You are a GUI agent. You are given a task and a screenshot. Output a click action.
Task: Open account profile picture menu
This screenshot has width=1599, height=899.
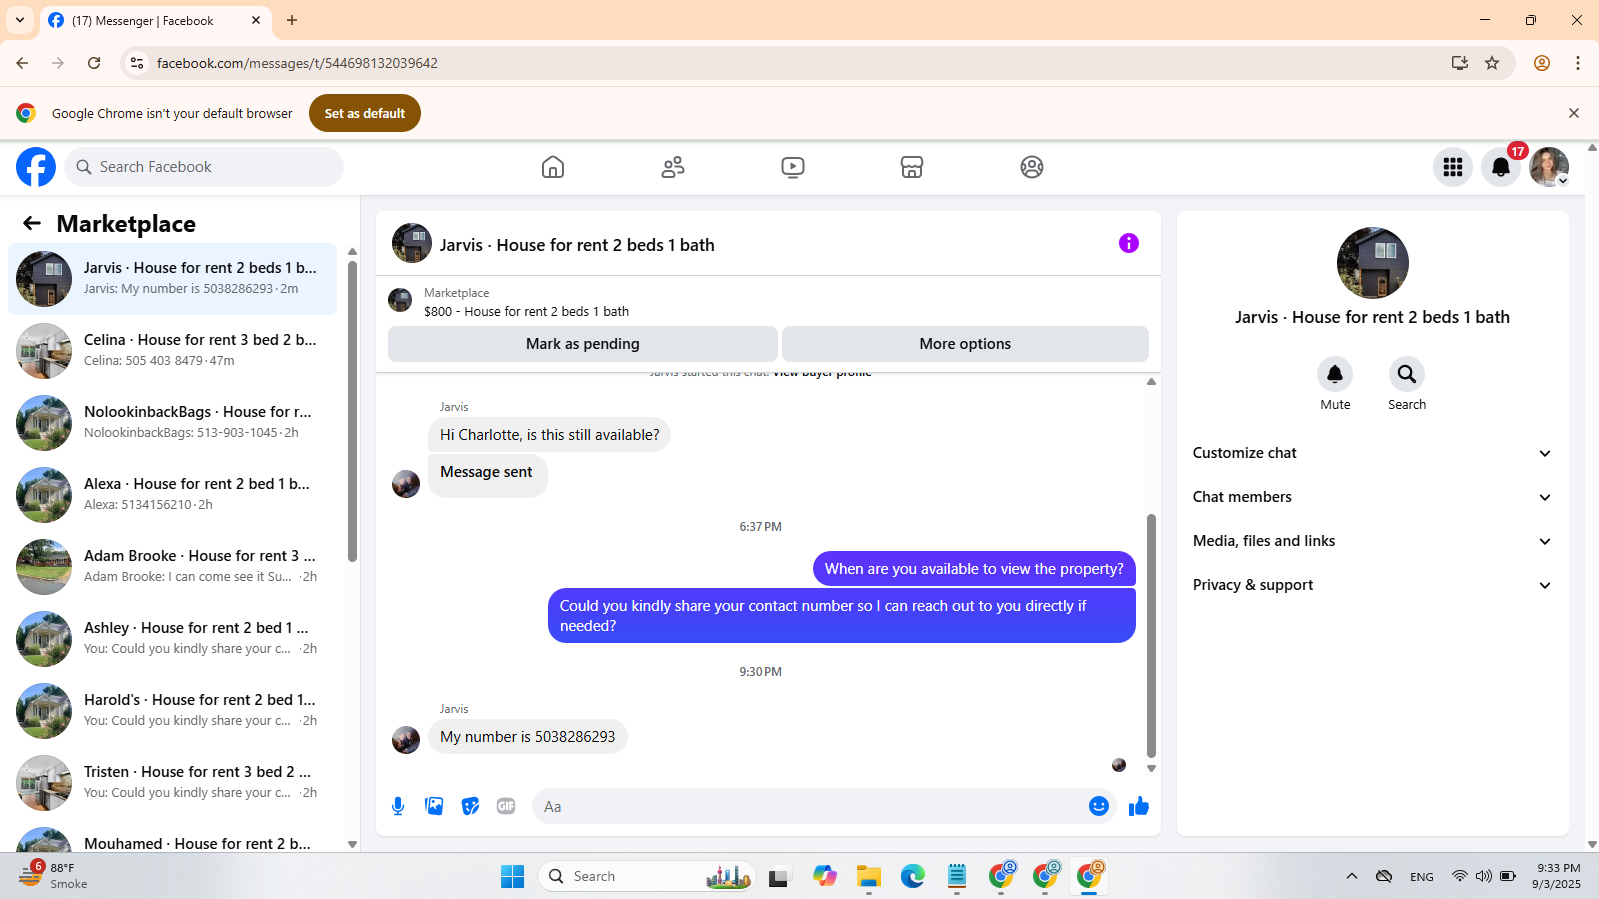[x=1549, y=167]
